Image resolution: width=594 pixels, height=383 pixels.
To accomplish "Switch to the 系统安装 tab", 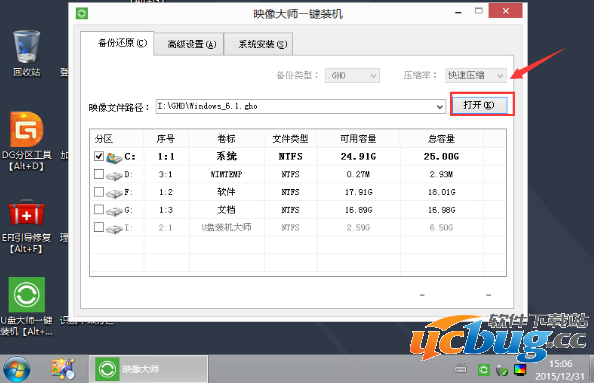I will click(x=258, y=44).
